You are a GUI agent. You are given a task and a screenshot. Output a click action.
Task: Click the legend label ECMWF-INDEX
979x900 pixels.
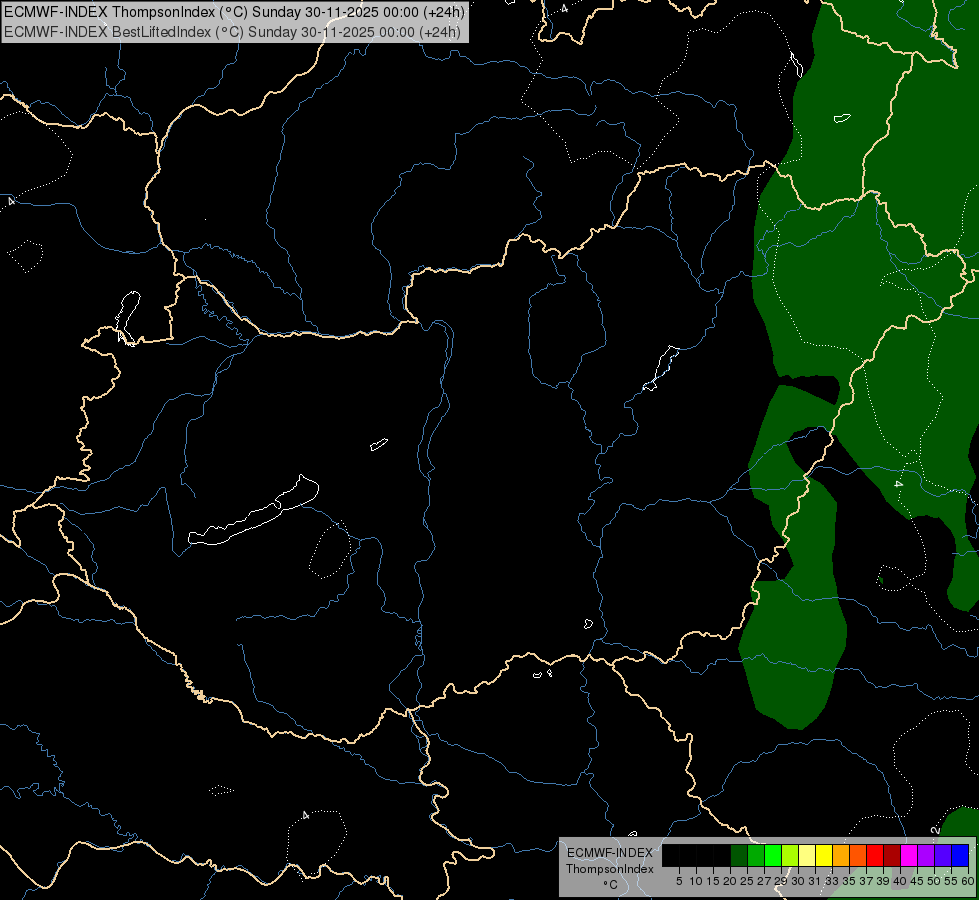point(609,853)
